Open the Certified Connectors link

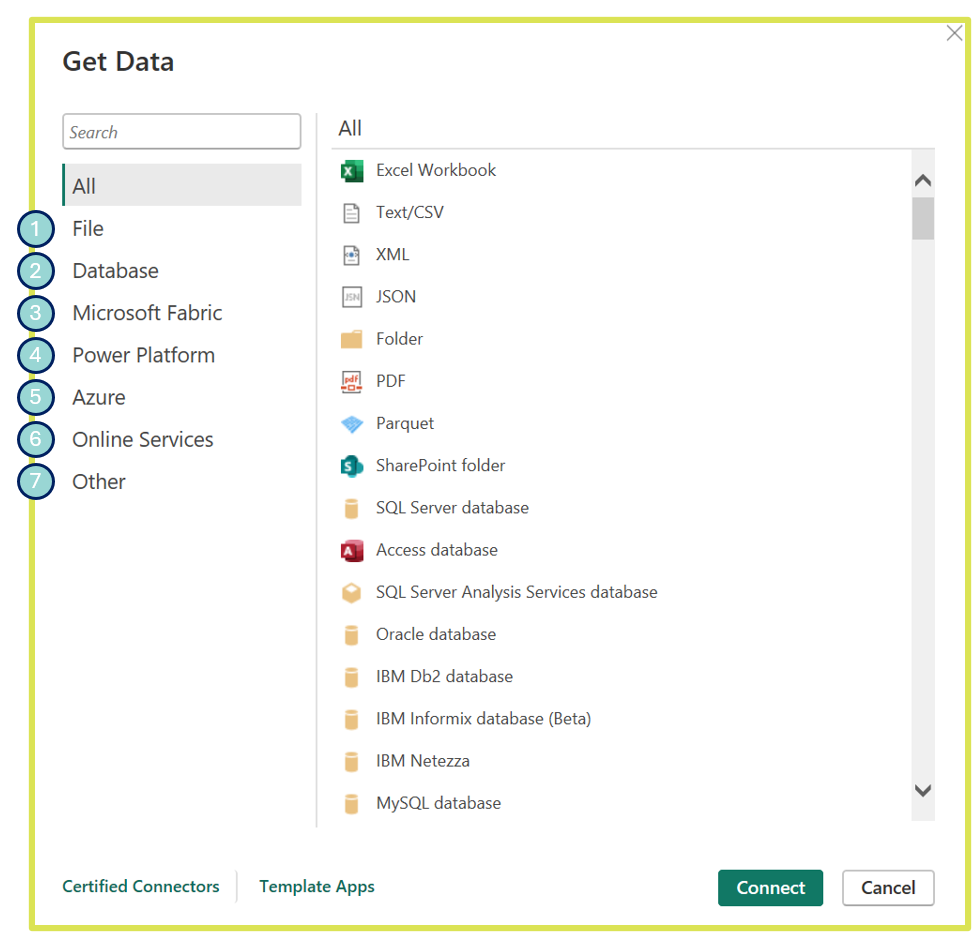tap(141, 887)
